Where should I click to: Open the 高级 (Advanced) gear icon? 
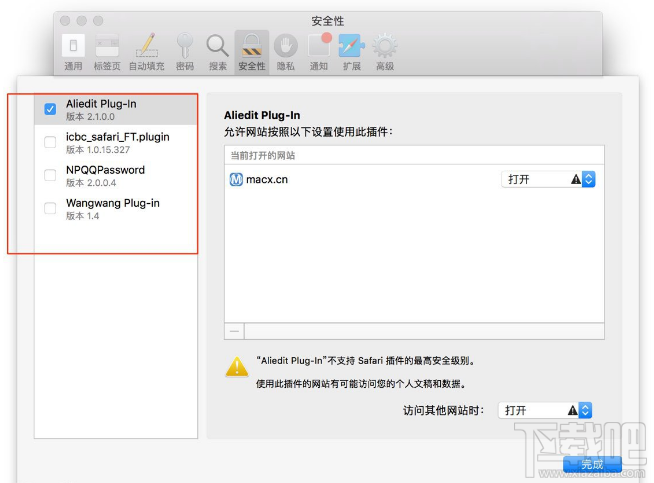[x=384, y=50]
